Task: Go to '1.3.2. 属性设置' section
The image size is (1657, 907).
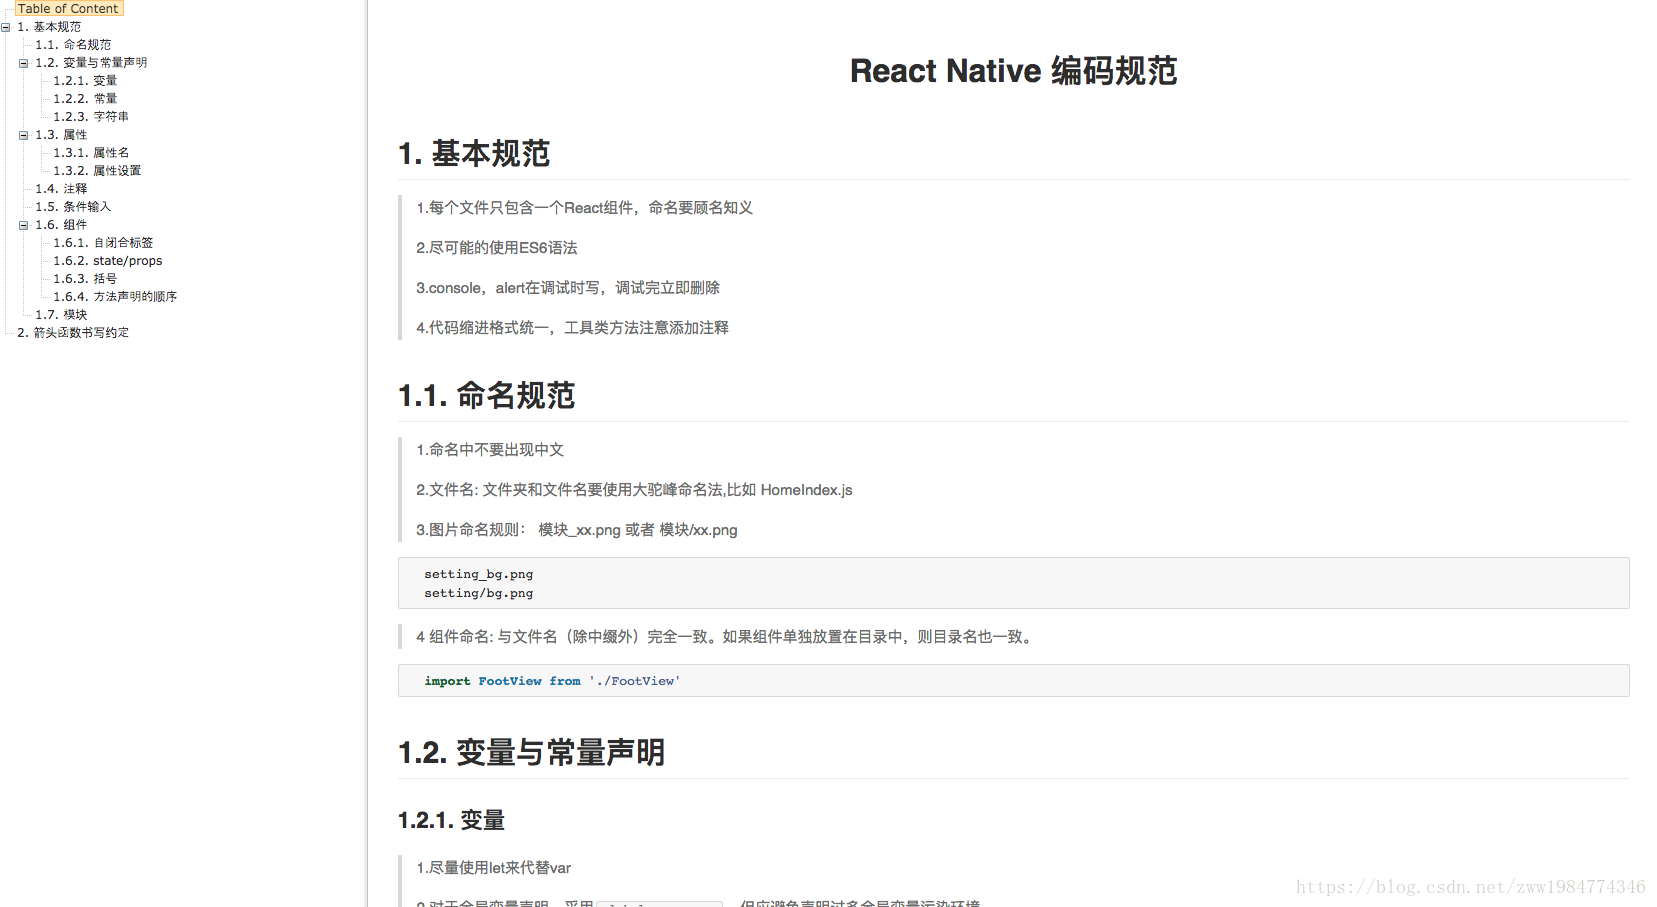Action: coord(97,171)
